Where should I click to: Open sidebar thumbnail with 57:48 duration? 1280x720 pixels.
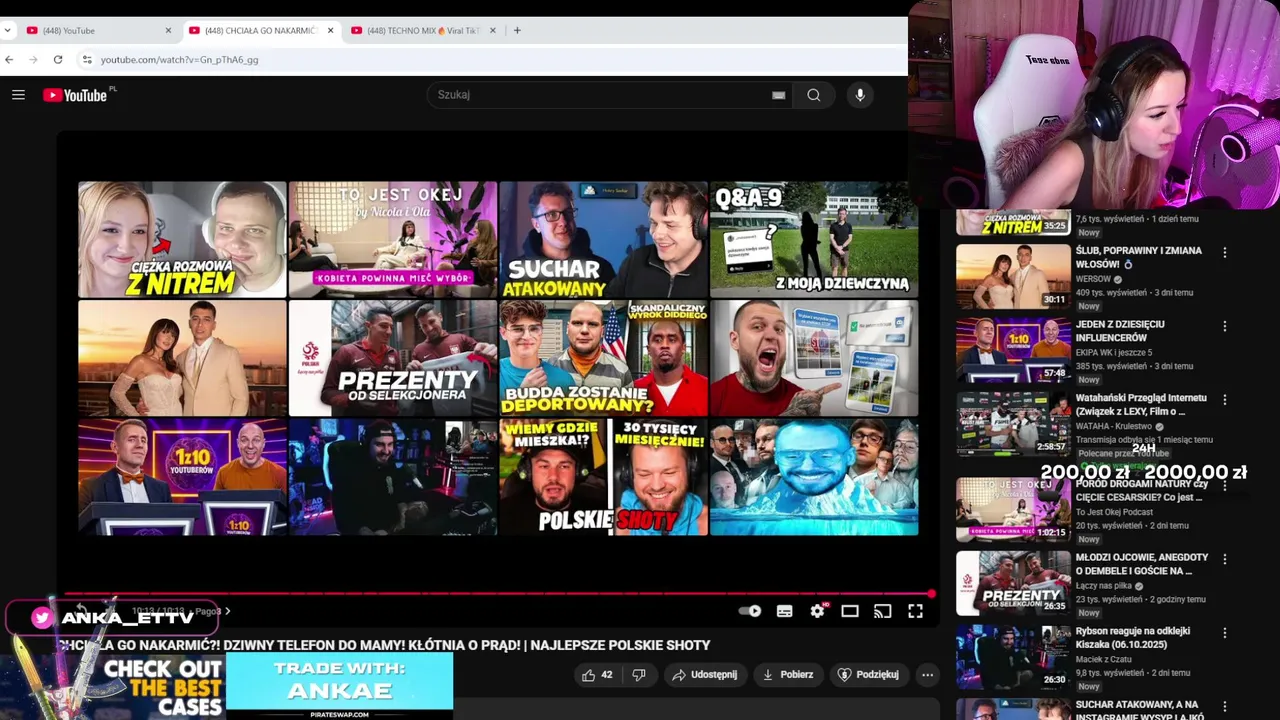(1013, 350)
